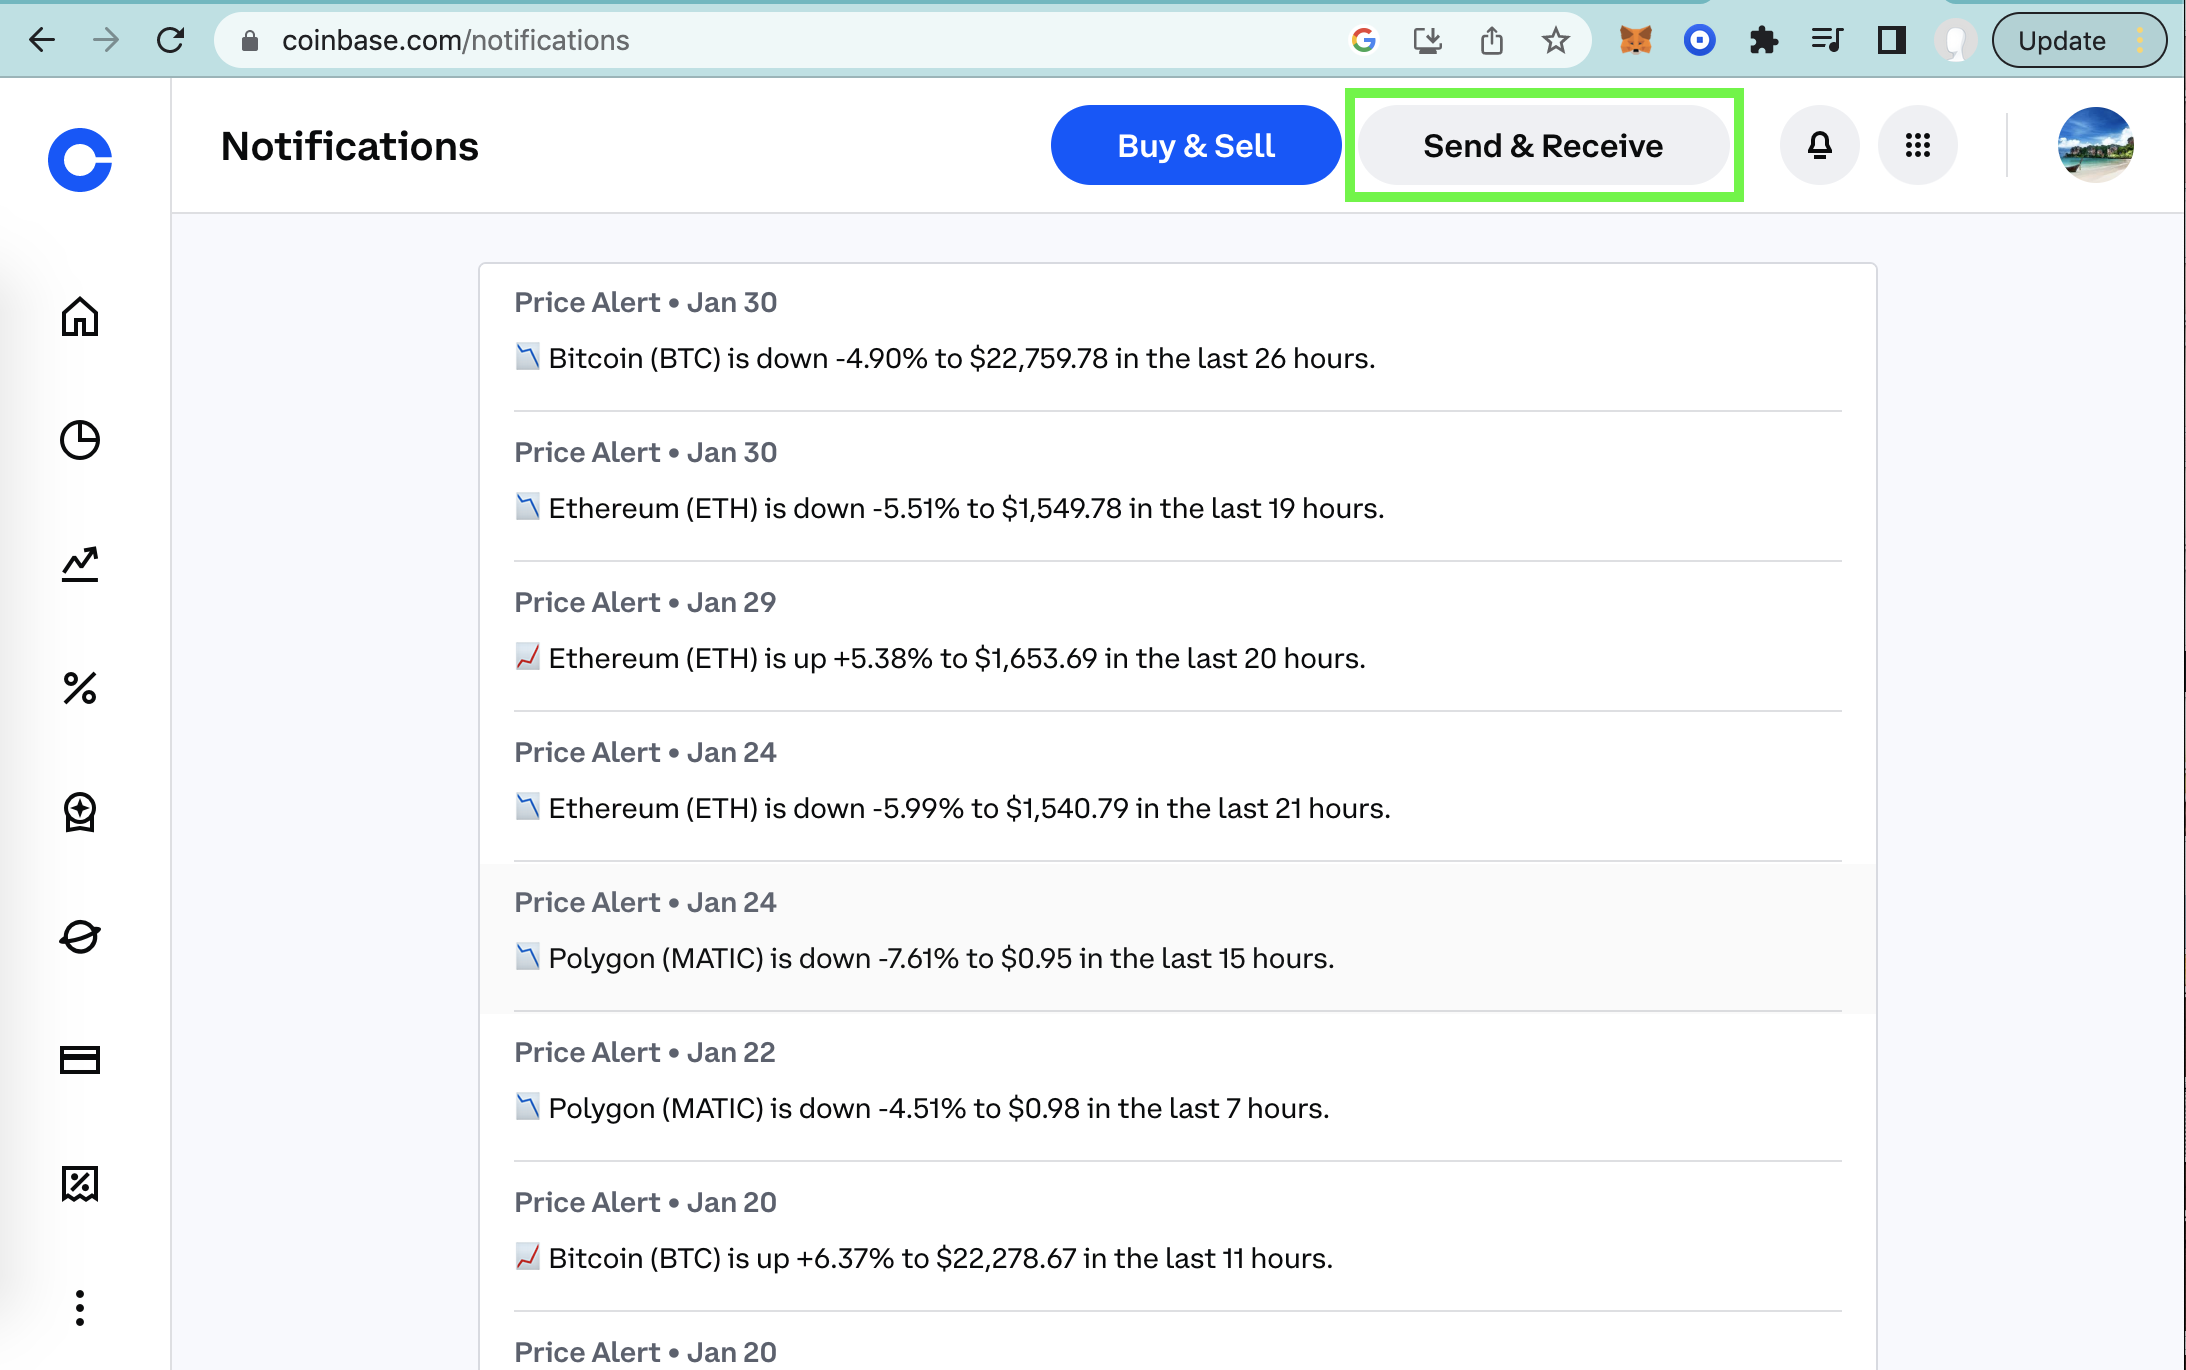Open the profile avatar picture
2186x1370 pixels.
coord(2096,146)
